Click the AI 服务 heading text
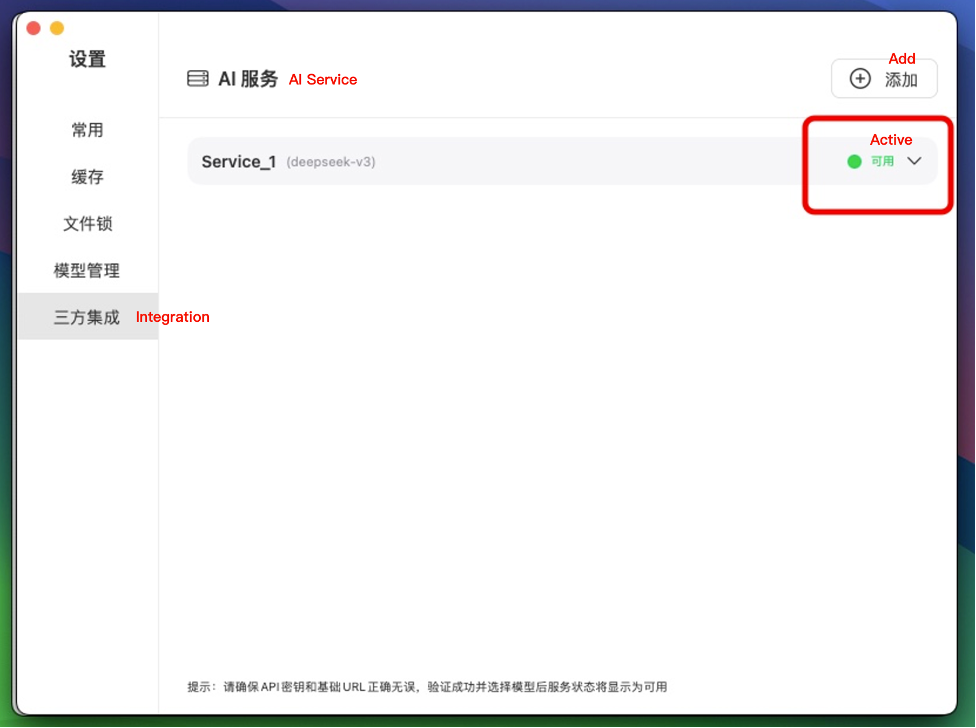 pyautogui.click(x=248, y=79)
